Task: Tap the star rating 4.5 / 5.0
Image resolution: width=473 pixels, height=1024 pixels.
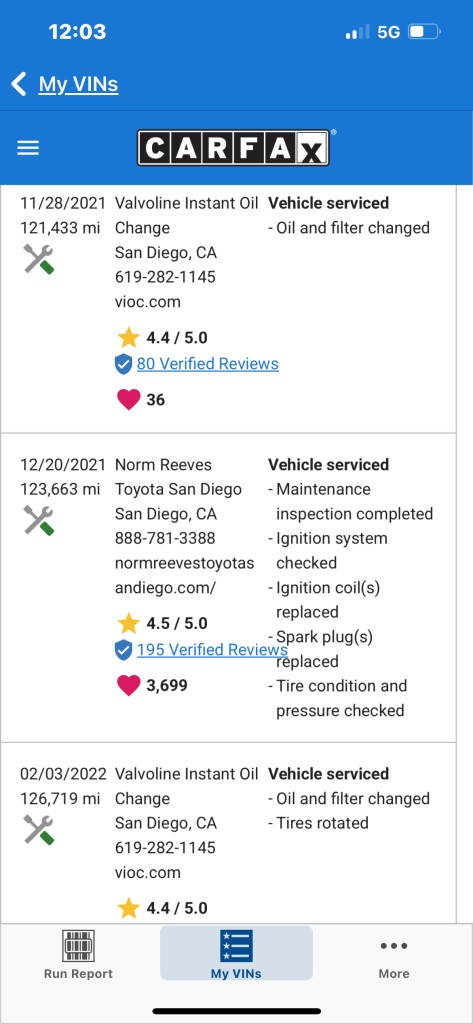Action: pos(163,623)
